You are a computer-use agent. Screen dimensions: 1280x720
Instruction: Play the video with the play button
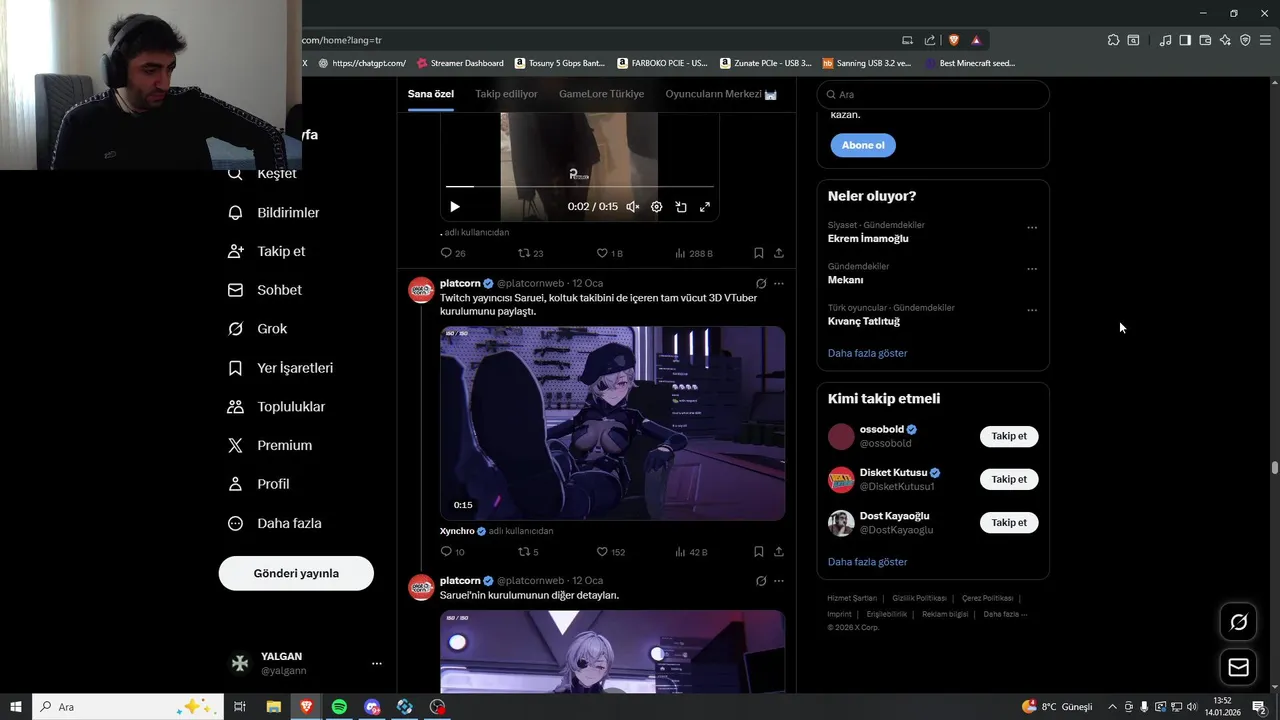pos(454,207)
